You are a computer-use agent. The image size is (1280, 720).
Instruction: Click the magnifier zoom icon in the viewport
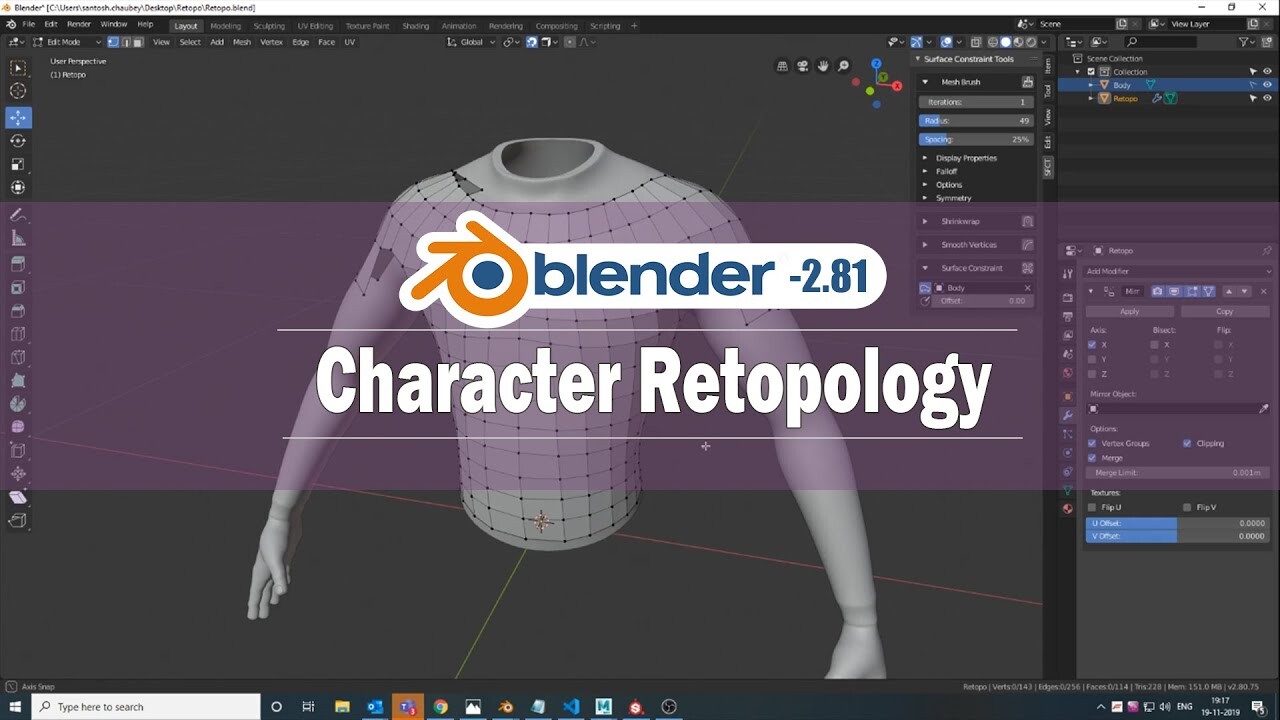click(x=843, y=65)
